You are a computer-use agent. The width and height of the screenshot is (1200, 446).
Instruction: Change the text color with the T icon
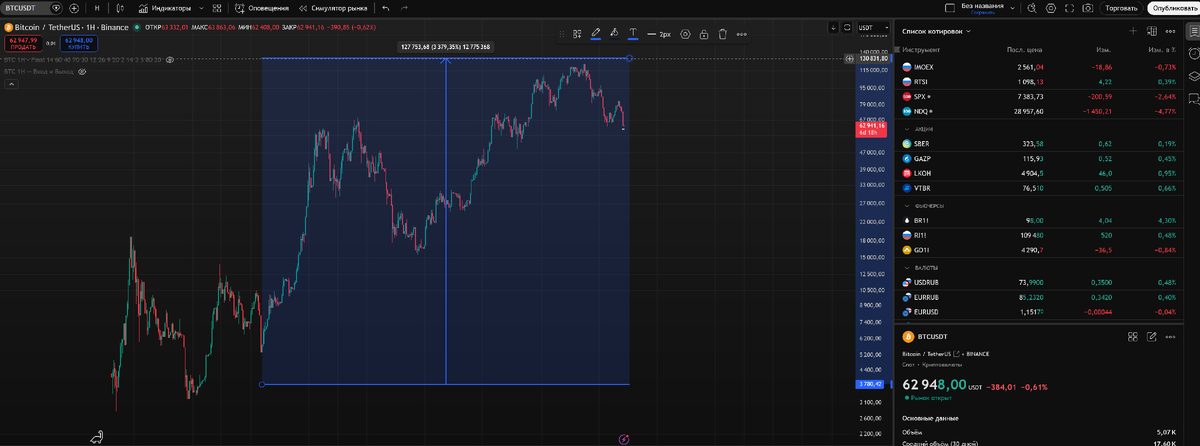click(x=633, y=33)
